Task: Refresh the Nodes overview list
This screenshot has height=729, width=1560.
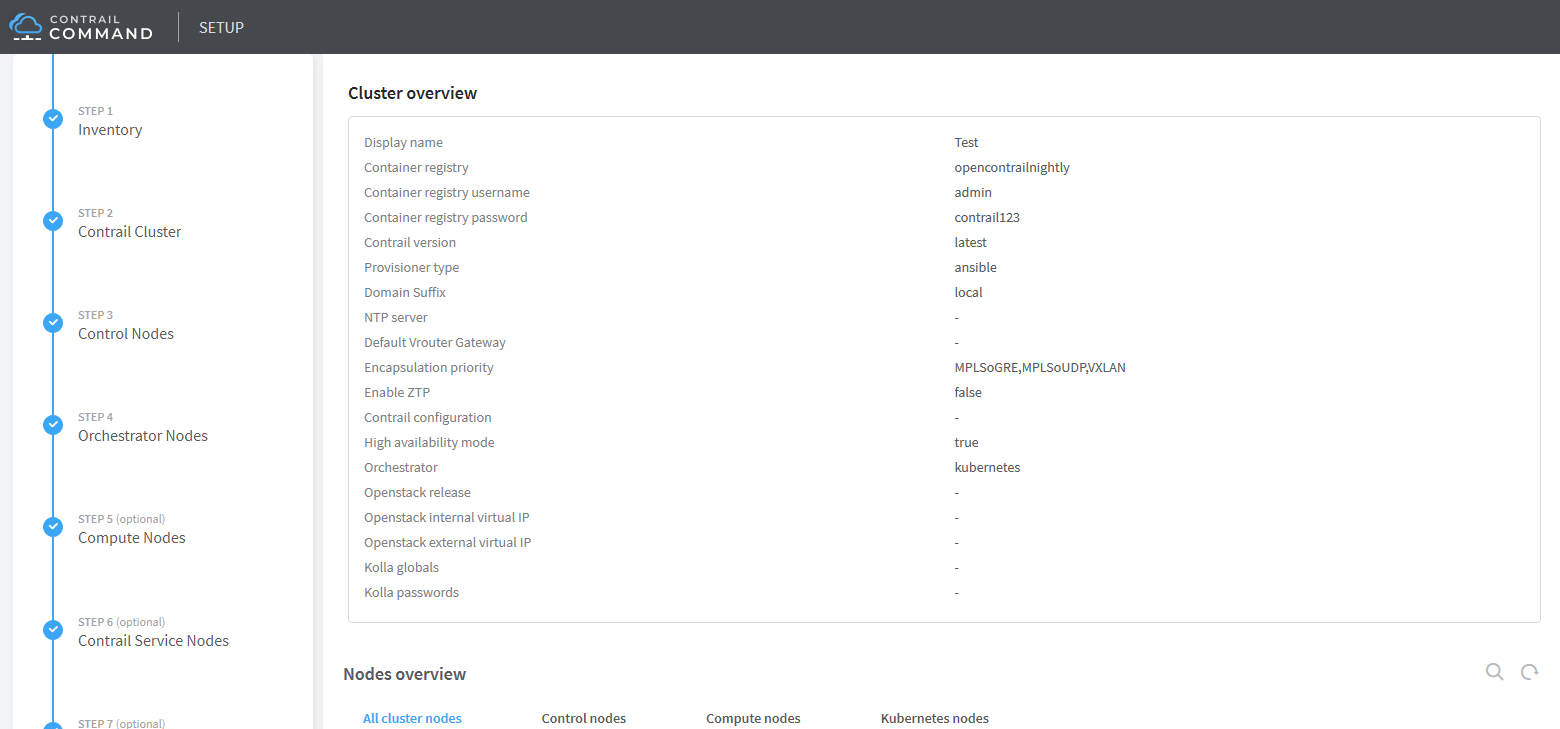Action: [1529, 672]
